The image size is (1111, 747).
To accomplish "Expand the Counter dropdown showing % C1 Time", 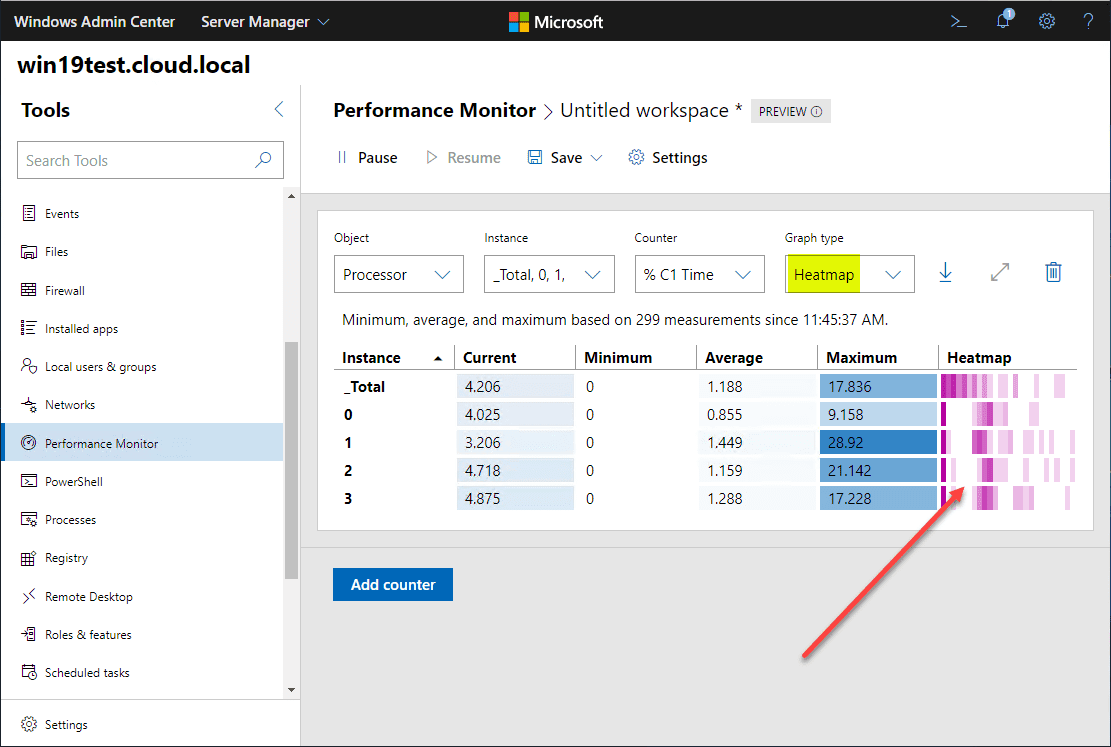I will 698,274.
